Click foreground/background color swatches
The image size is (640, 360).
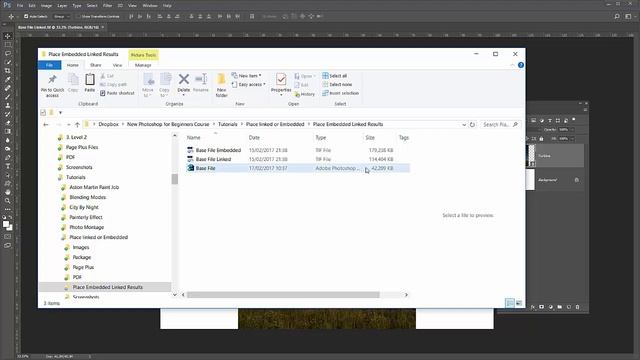click(x=7, y=225)
